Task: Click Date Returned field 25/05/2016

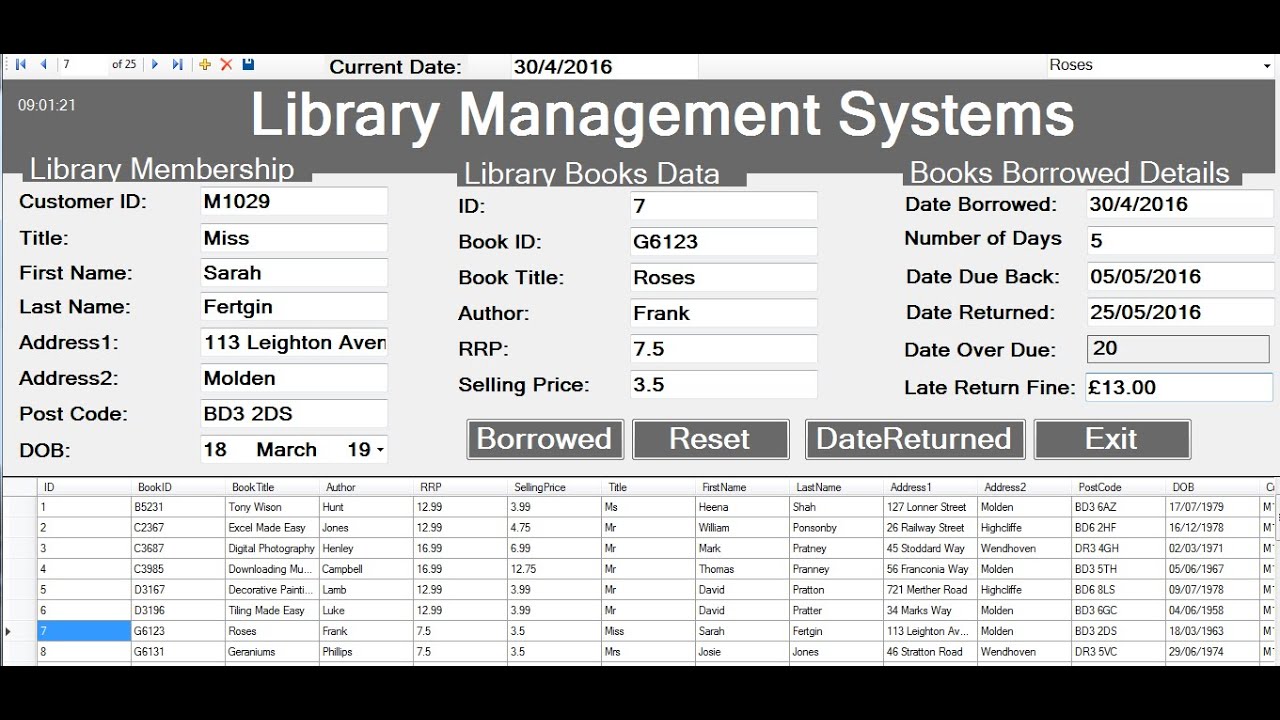Action: pyautogui.click(x=1180, y=312)
